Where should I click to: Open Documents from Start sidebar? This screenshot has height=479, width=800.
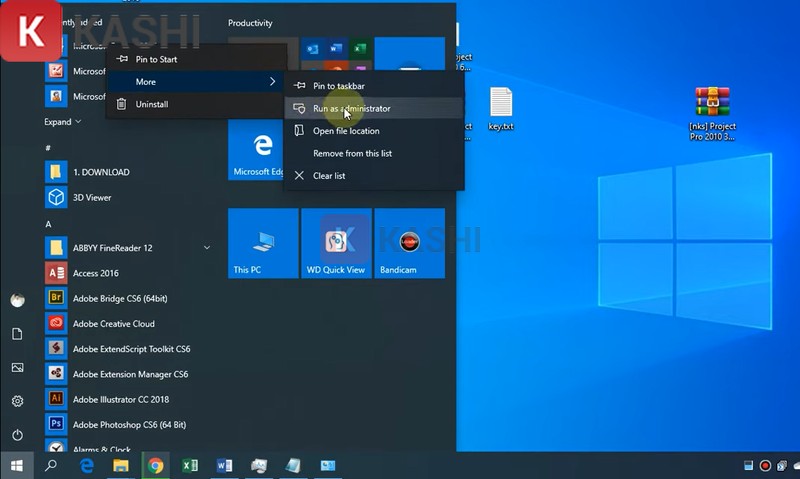coord(17,334)
